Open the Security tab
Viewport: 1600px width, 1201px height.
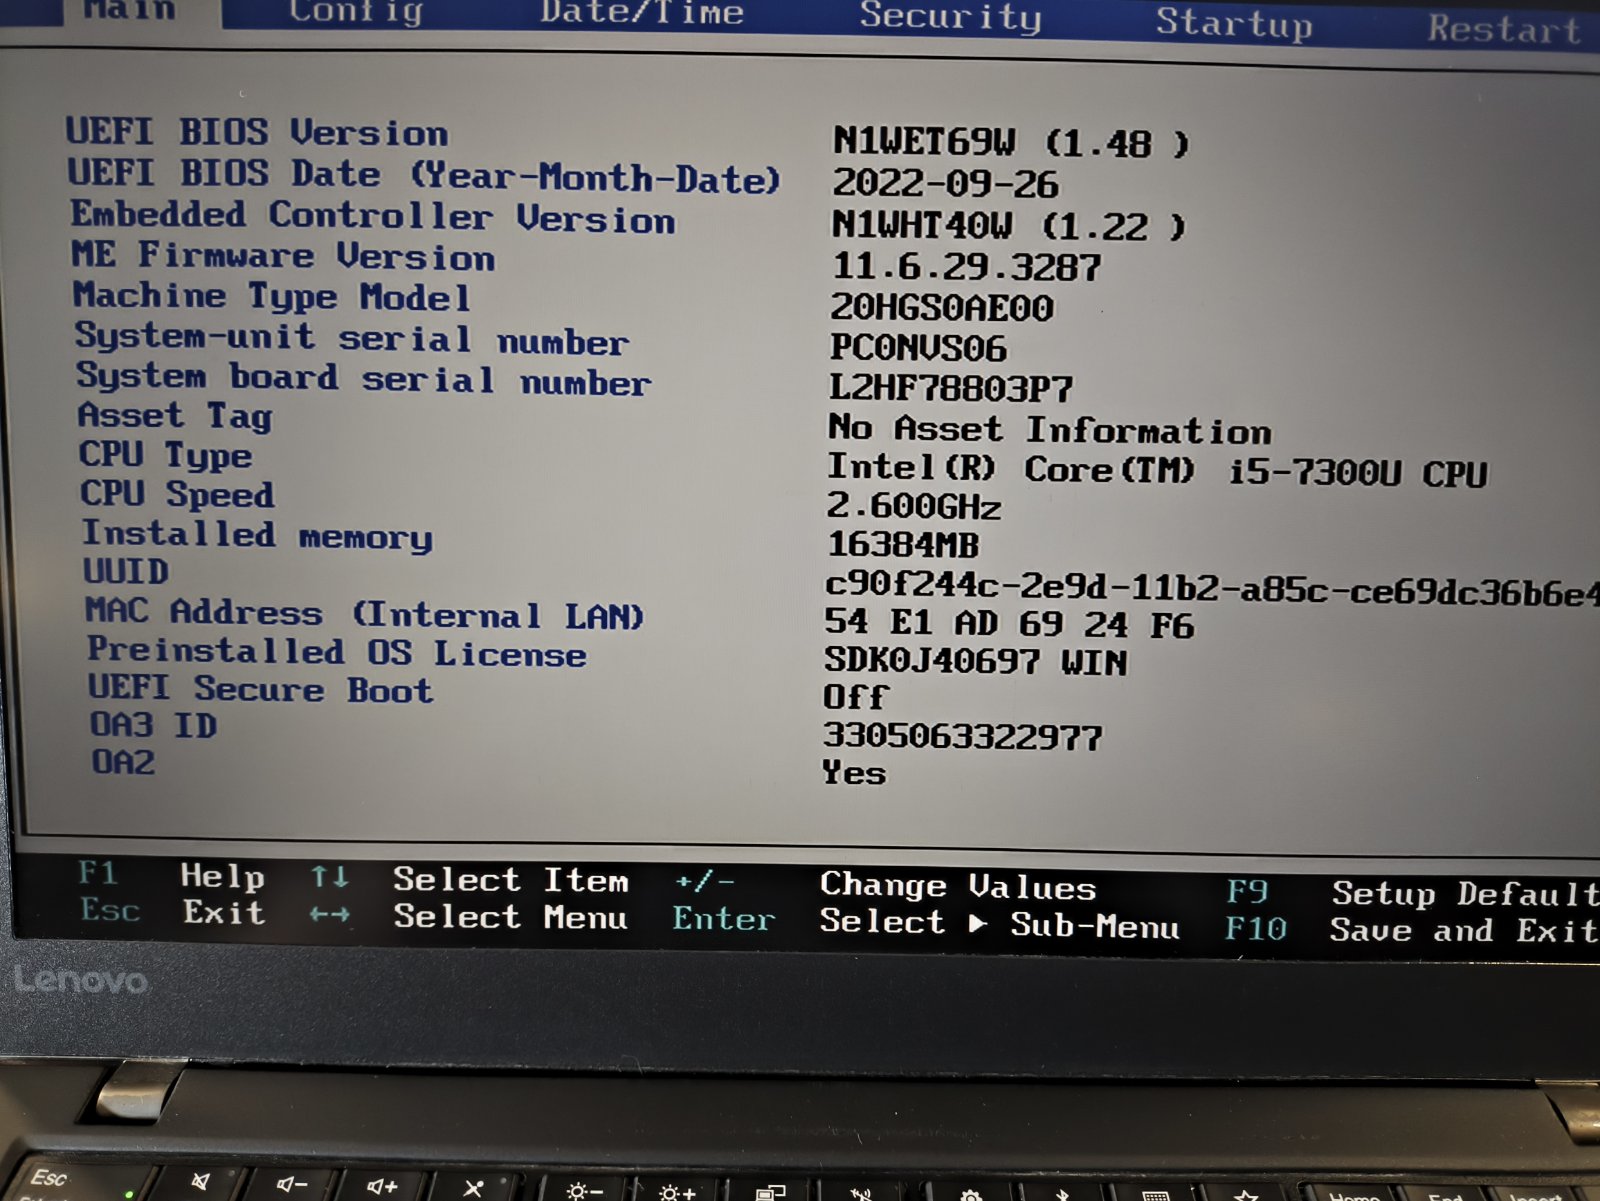[950, 17]
